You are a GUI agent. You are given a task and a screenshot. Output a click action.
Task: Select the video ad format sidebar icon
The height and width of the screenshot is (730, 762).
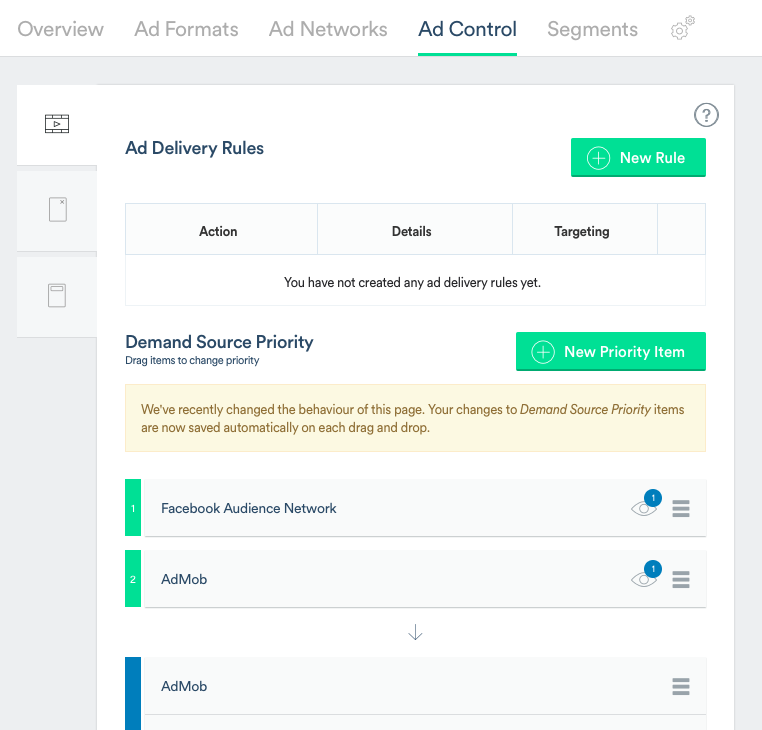57,124
